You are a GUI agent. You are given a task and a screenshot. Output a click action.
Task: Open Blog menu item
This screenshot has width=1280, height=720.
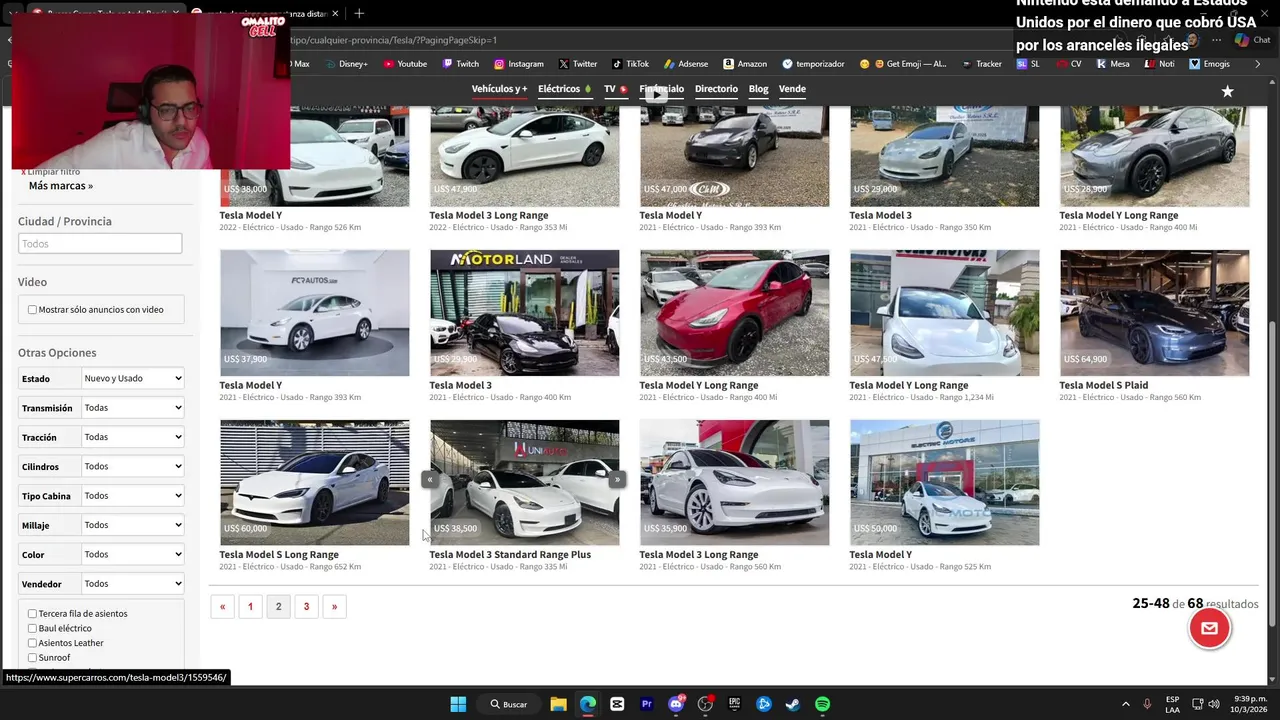[x=758, y=89]
